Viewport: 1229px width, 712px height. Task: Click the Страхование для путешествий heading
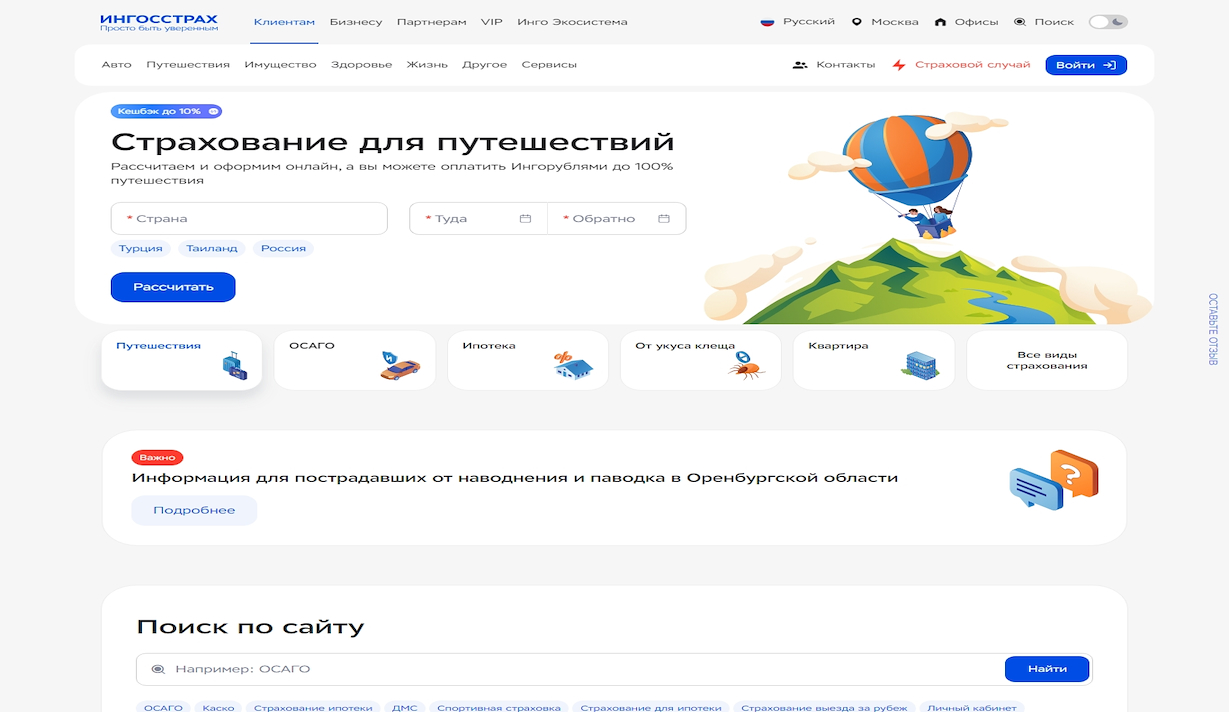(x=393, y=141)
